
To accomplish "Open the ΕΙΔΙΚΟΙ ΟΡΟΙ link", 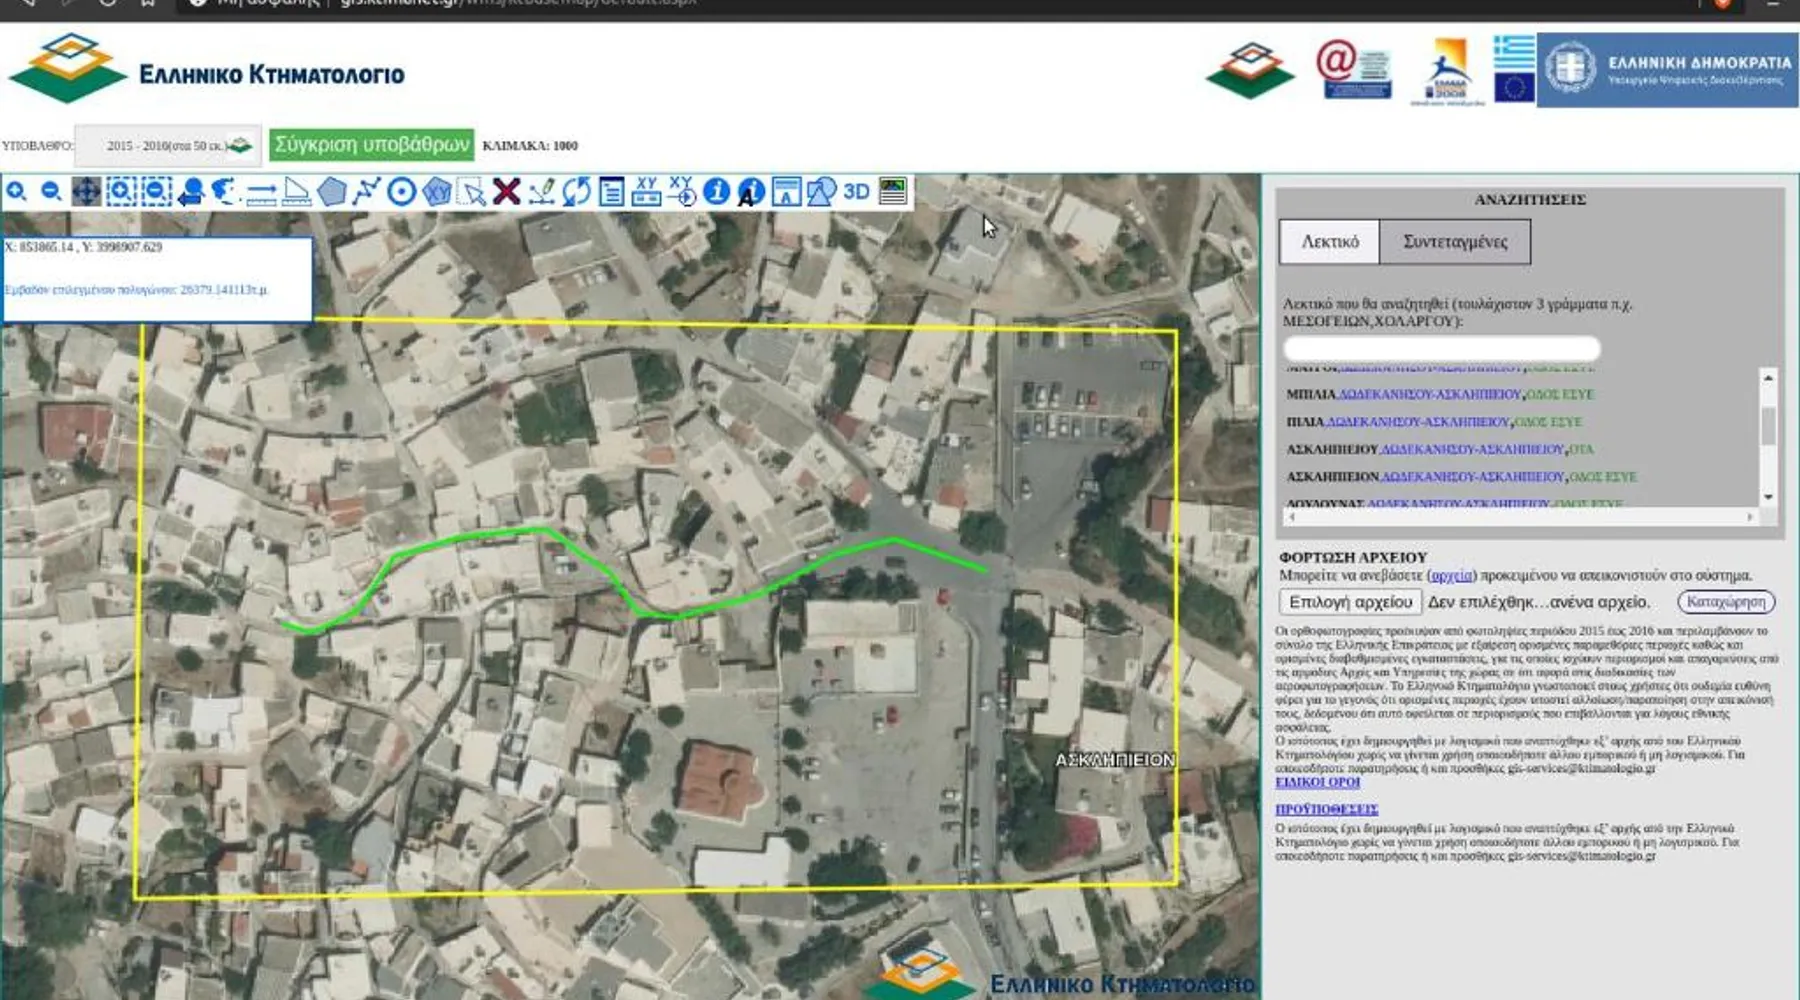I will tap(1317, 782).
